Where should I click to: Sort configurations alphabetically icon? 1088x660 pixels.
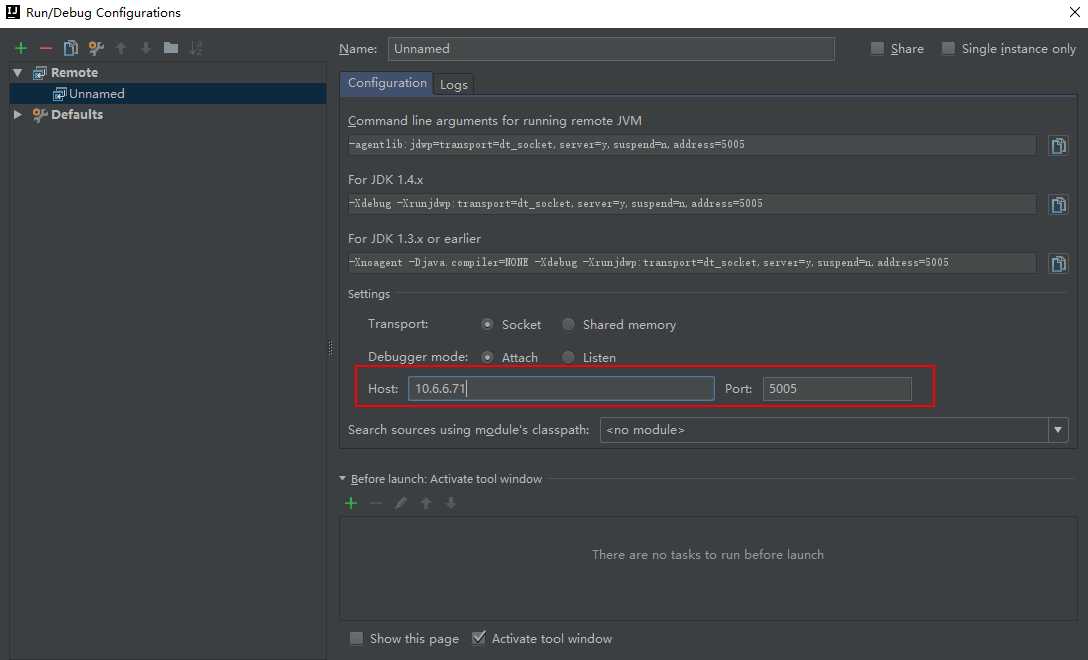click(x=196, y=48)
